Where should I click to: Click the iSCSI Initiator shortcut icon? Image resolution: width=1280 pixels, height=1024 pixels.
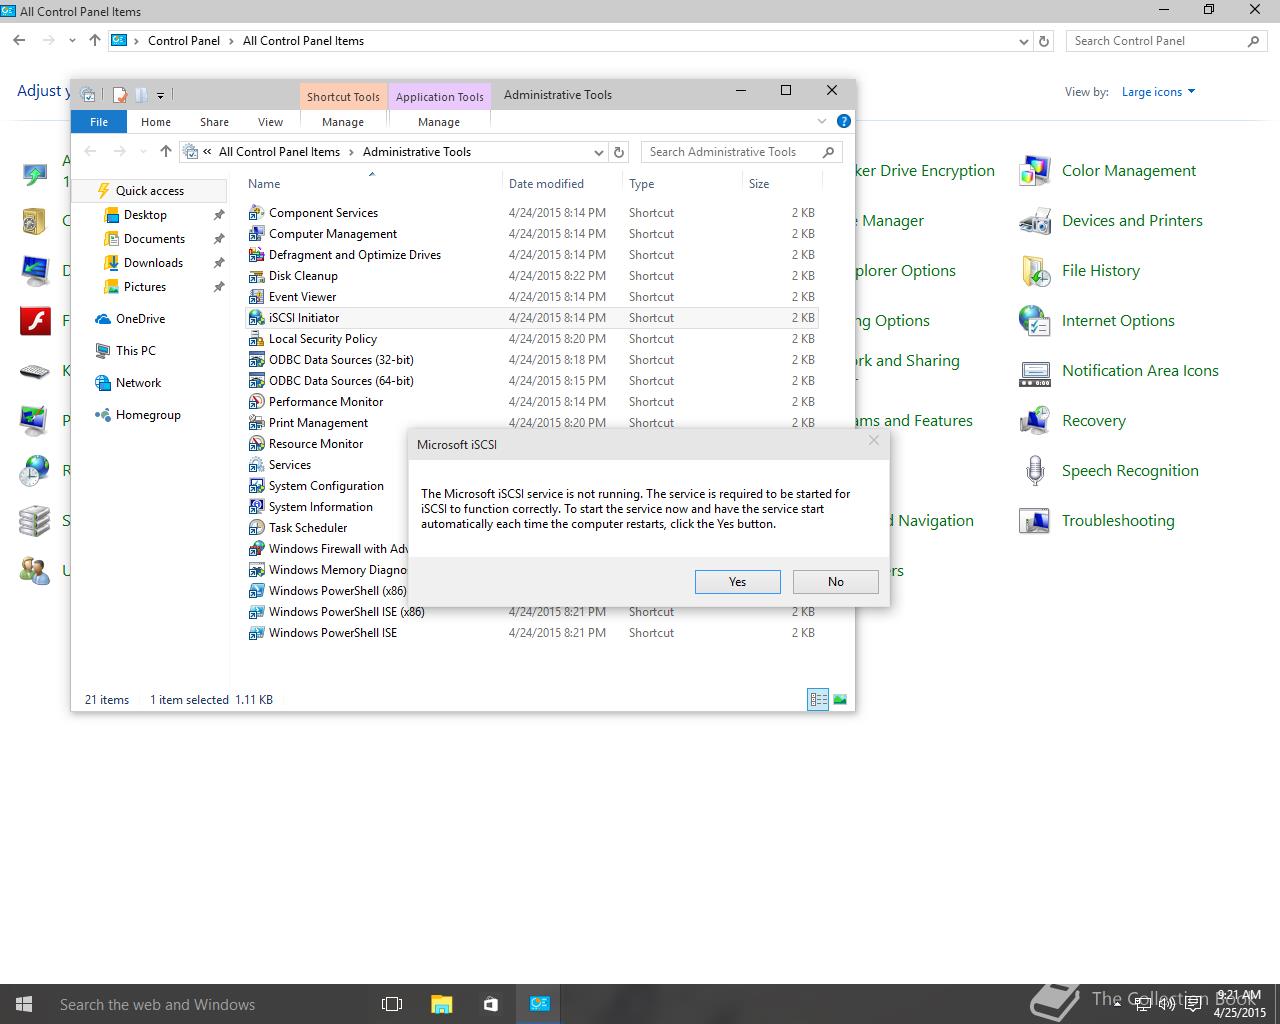(x=256, y=318)
